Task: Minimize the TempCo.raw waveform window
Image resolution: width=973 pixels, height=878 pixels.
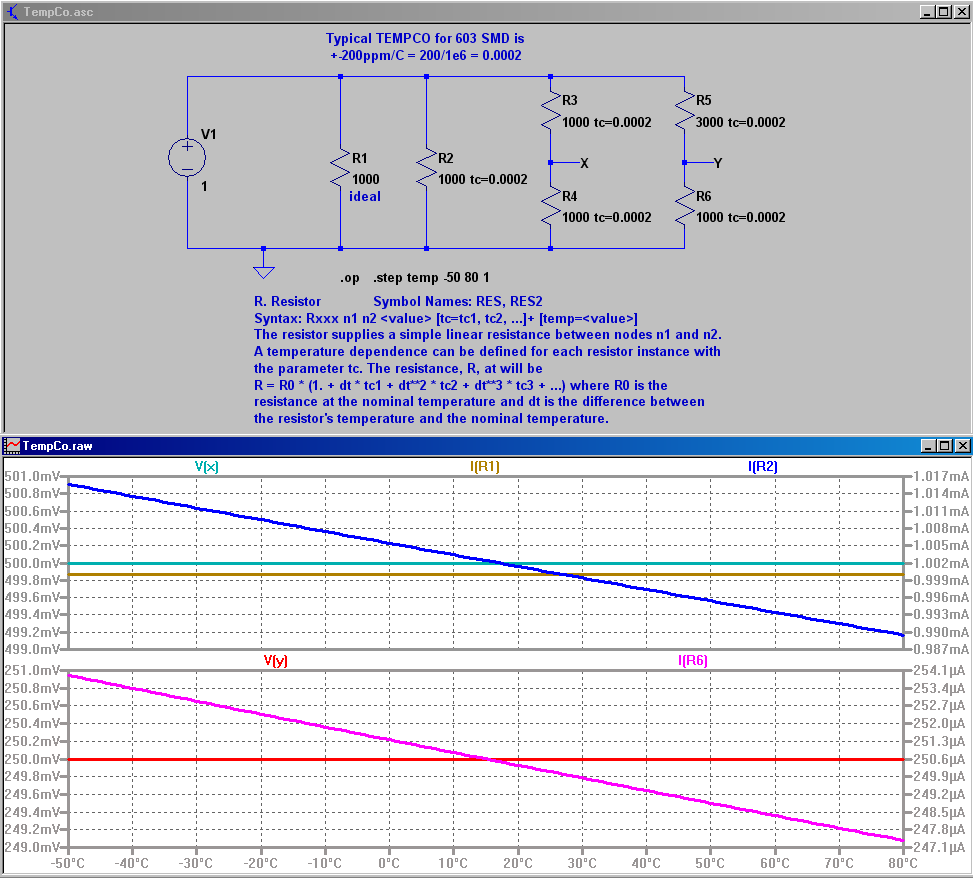Action: (x=928, y=446)
